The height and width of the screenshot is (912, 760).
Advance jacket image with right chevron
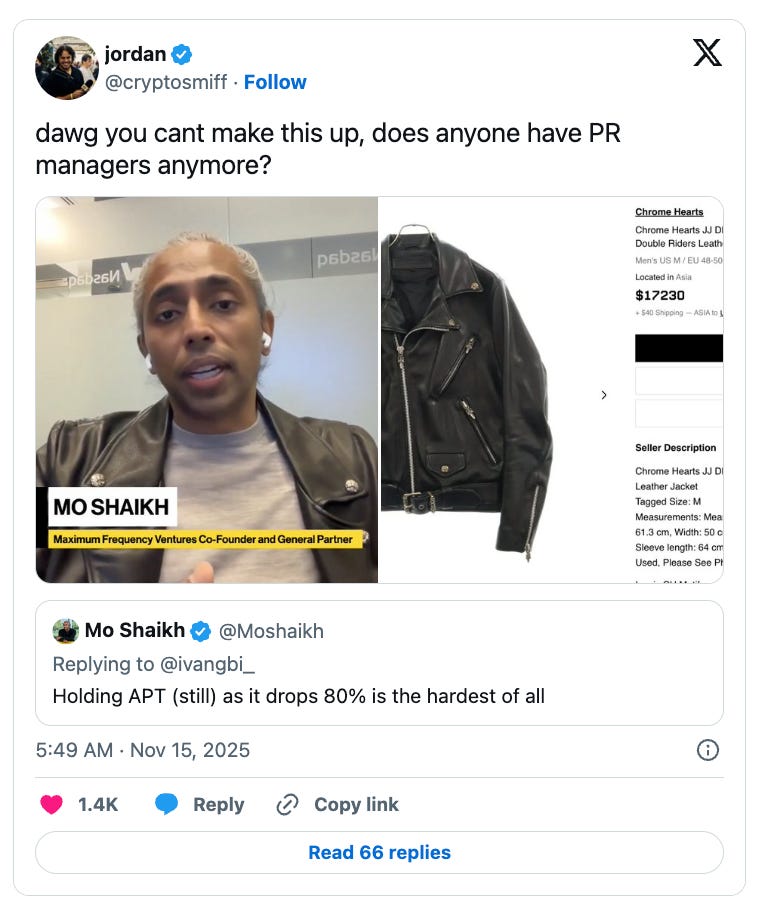click(604, 395)
